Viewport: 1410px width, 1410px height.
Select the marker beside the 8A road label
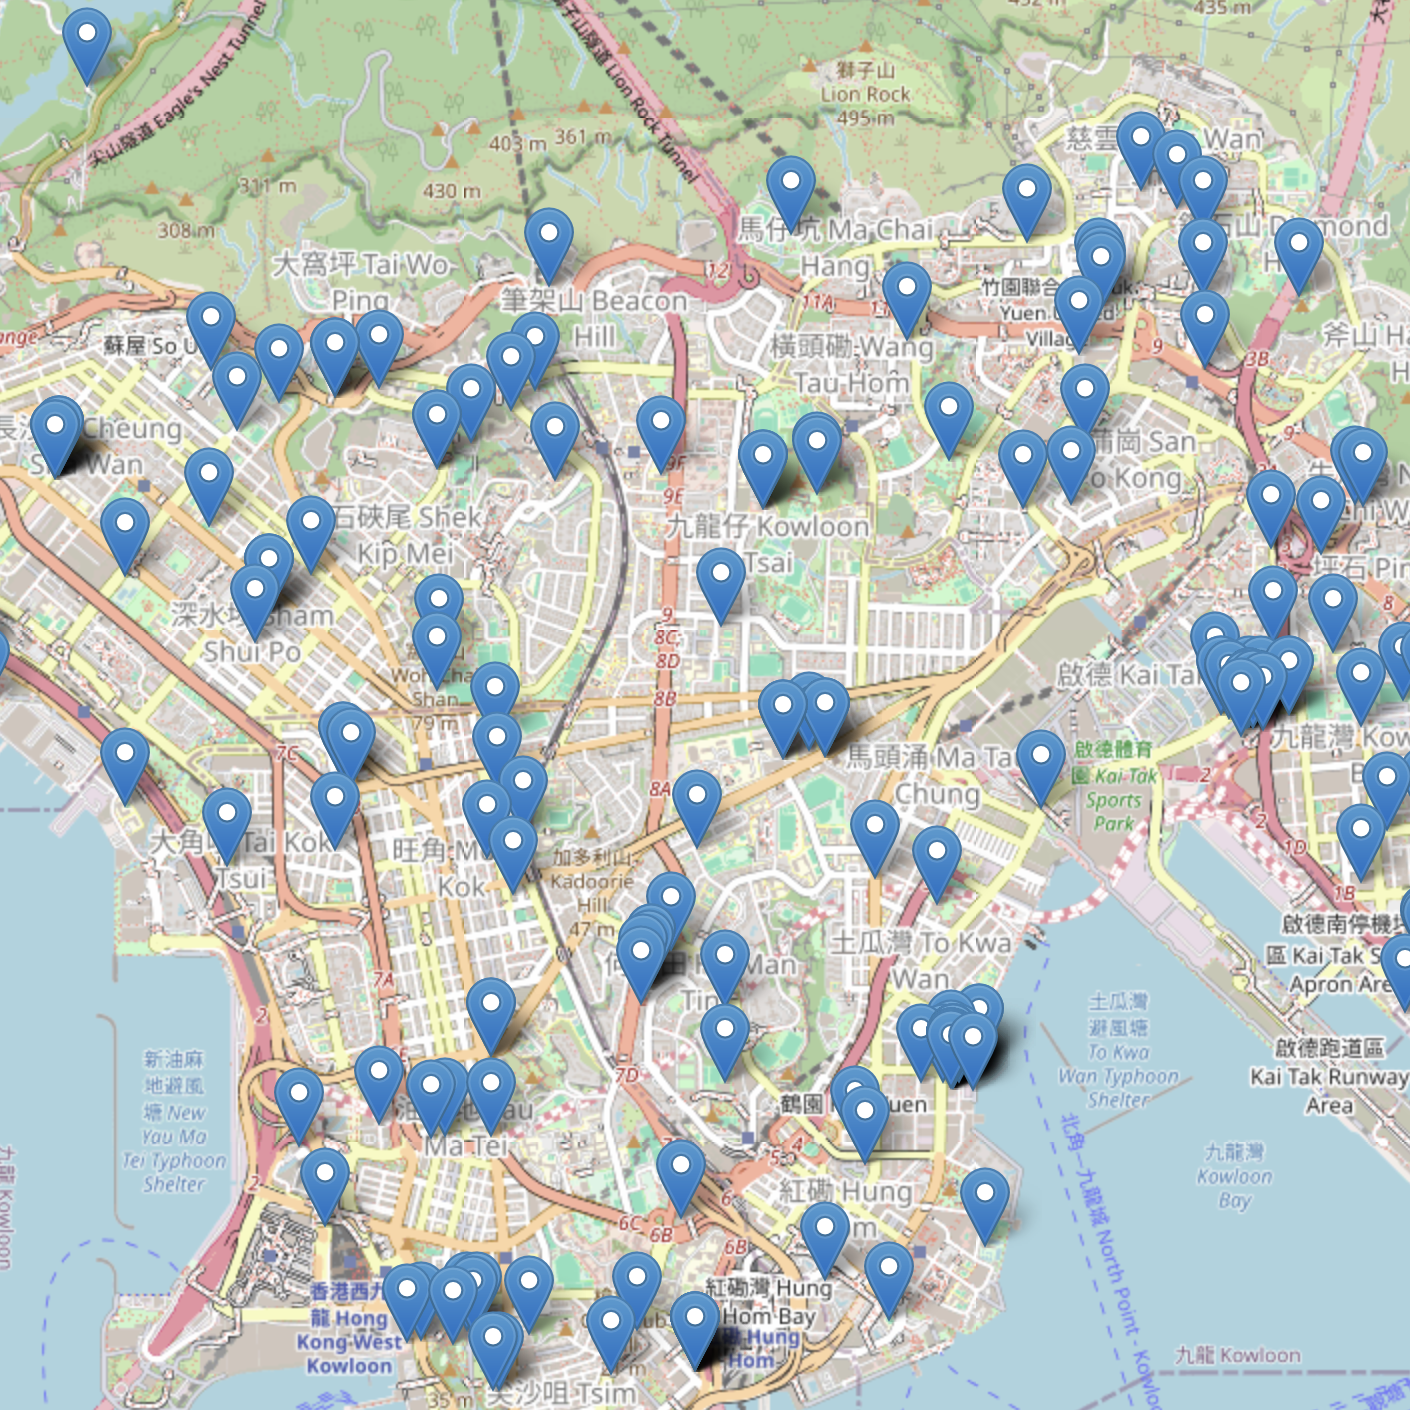click(x=697, y=808)
